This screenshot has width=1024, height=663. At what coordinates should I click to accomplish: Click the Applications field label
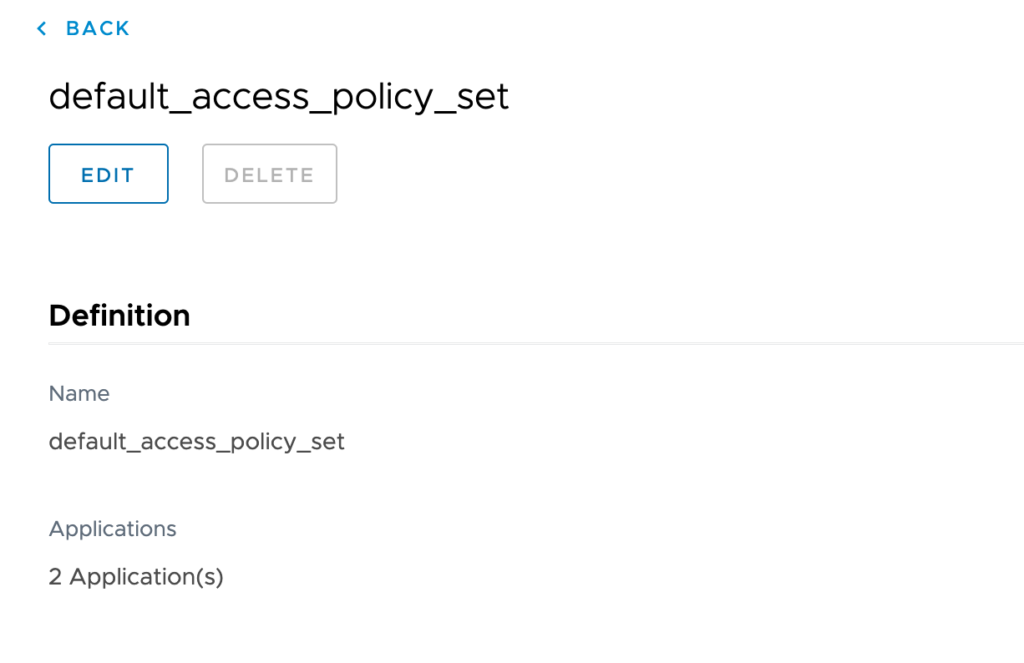click(x=112, y=529)
